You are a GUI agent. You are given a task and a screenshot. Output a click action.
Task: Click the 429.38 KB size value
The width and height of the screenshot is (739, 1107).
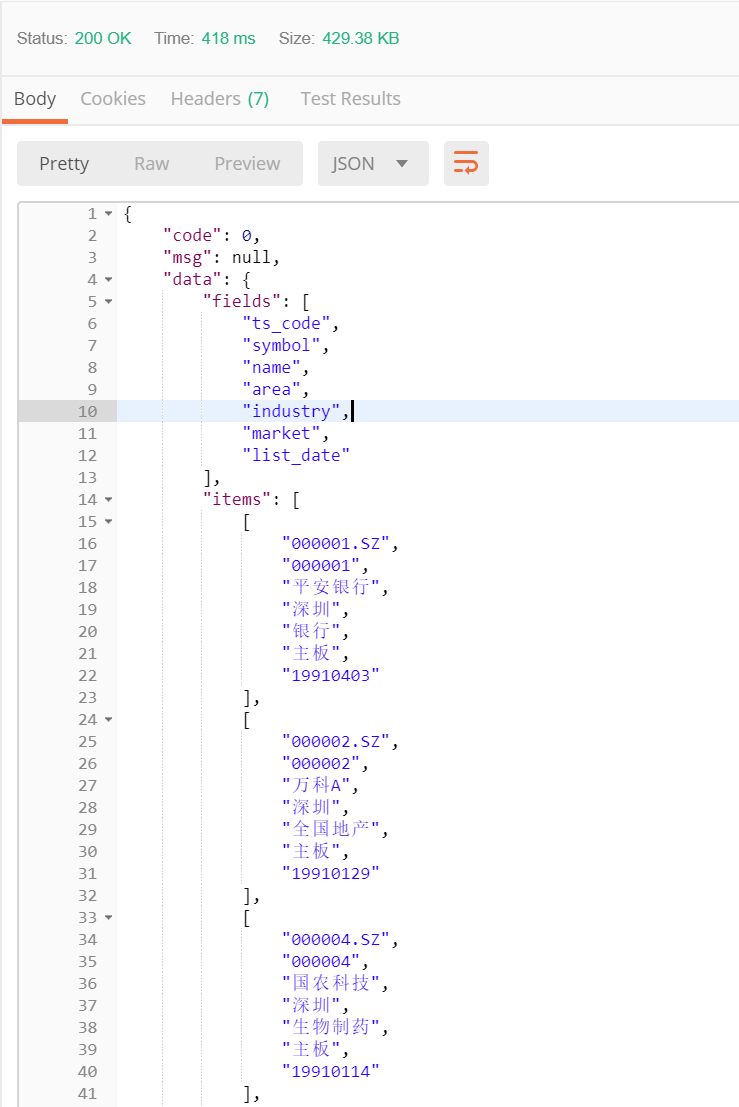pos(361,38)
